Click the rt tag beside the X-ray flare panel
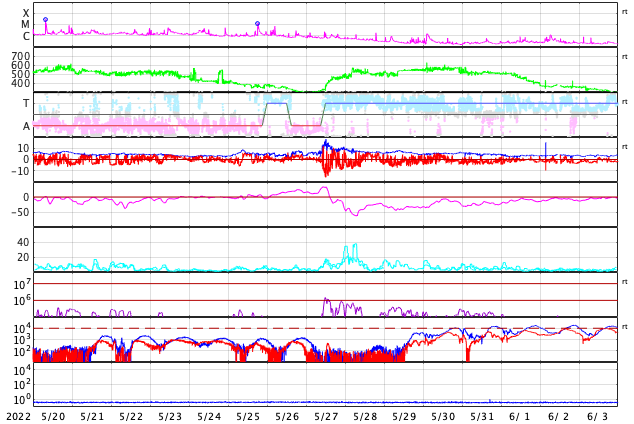Viewport: 634px width, 424px height. coord(625,12)
